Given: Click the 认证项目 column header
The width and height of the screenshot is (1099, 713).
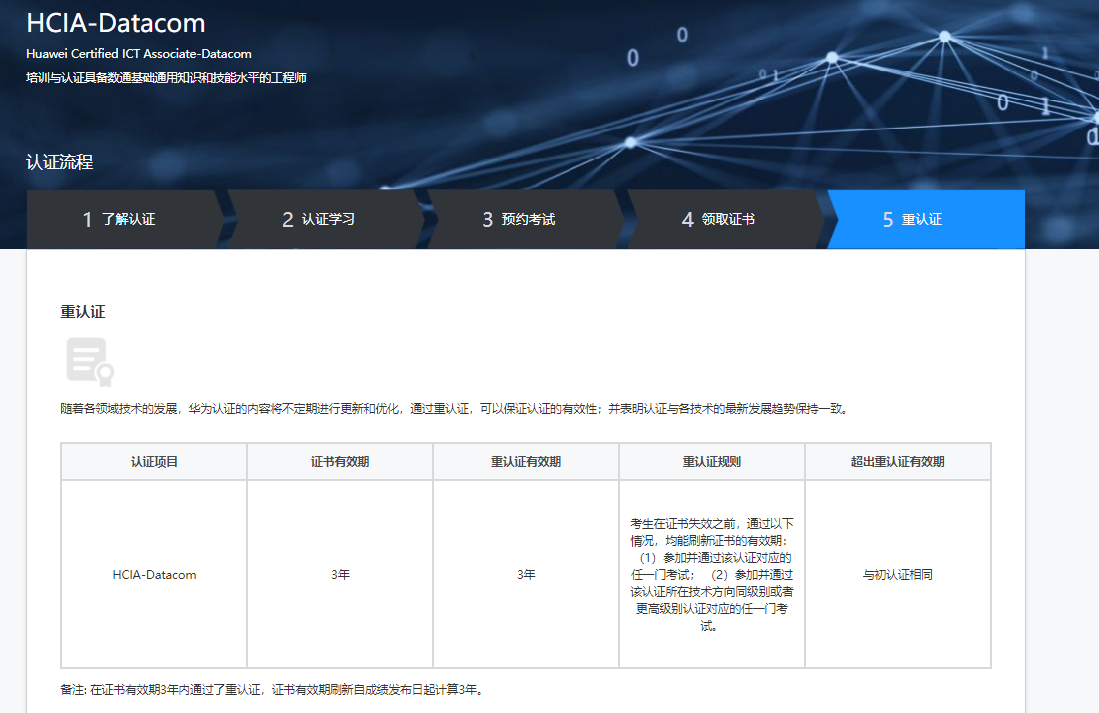Looking at the screenshot, I should tap(154, 461).
